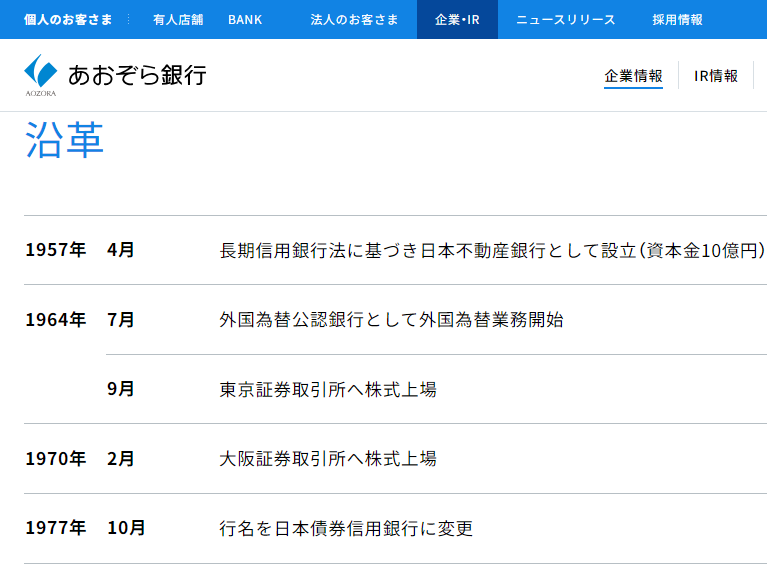Open the 個人のお客さま section
The height and width of the screenshot is (583, 767).
pyautogui.click(x=68, y=19)
